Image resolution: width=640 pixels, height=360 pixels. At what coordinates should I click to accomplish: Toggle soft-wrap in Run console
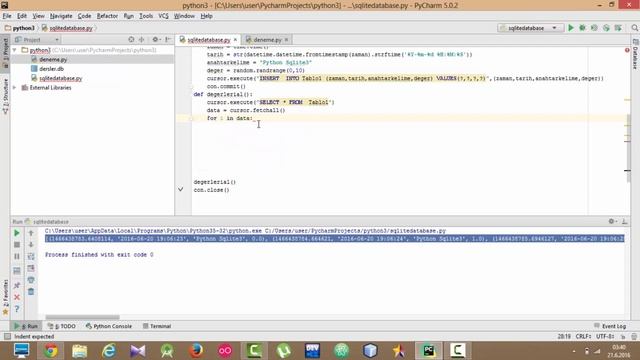point(31,256)
